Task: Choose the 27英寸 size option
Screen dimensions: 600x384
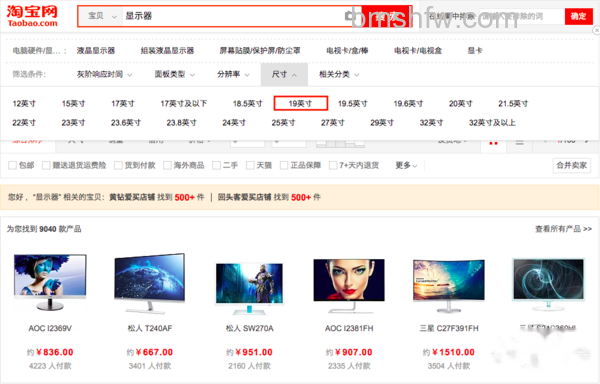Action: [x=333, y=123]
